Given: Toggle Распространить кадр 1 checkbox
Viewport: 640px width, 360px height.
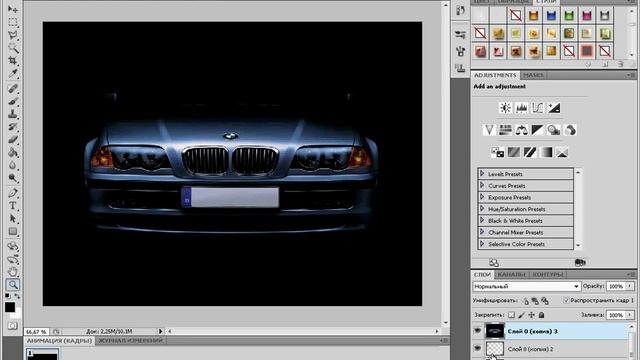Looking at the screenshot, I should coord(566,300).
